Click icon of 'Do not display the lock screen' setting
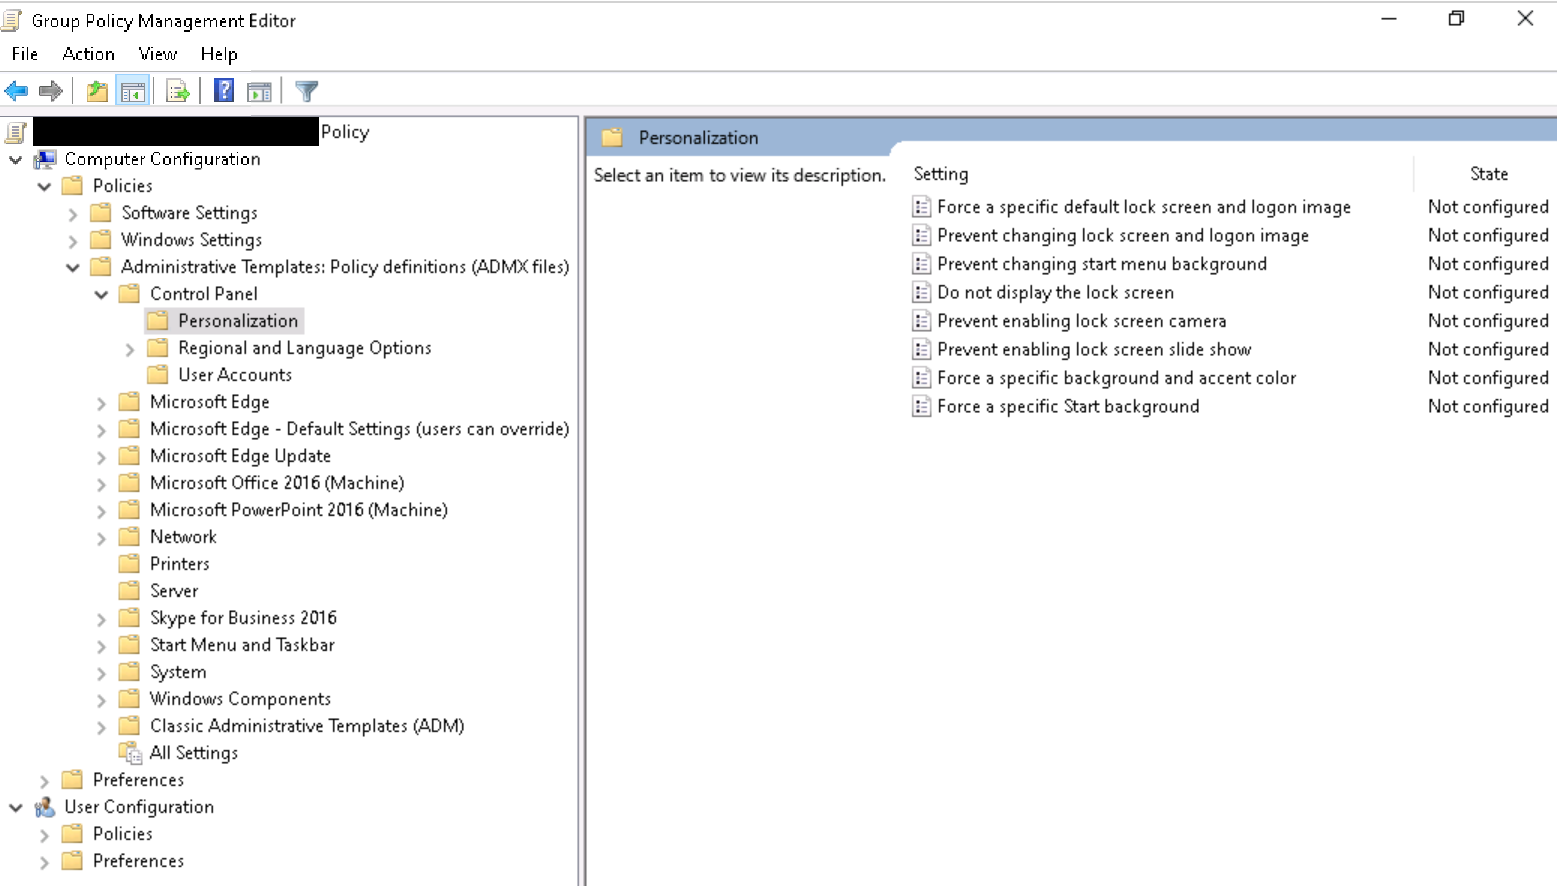The image size is (1557, 886). pos(921,293)
